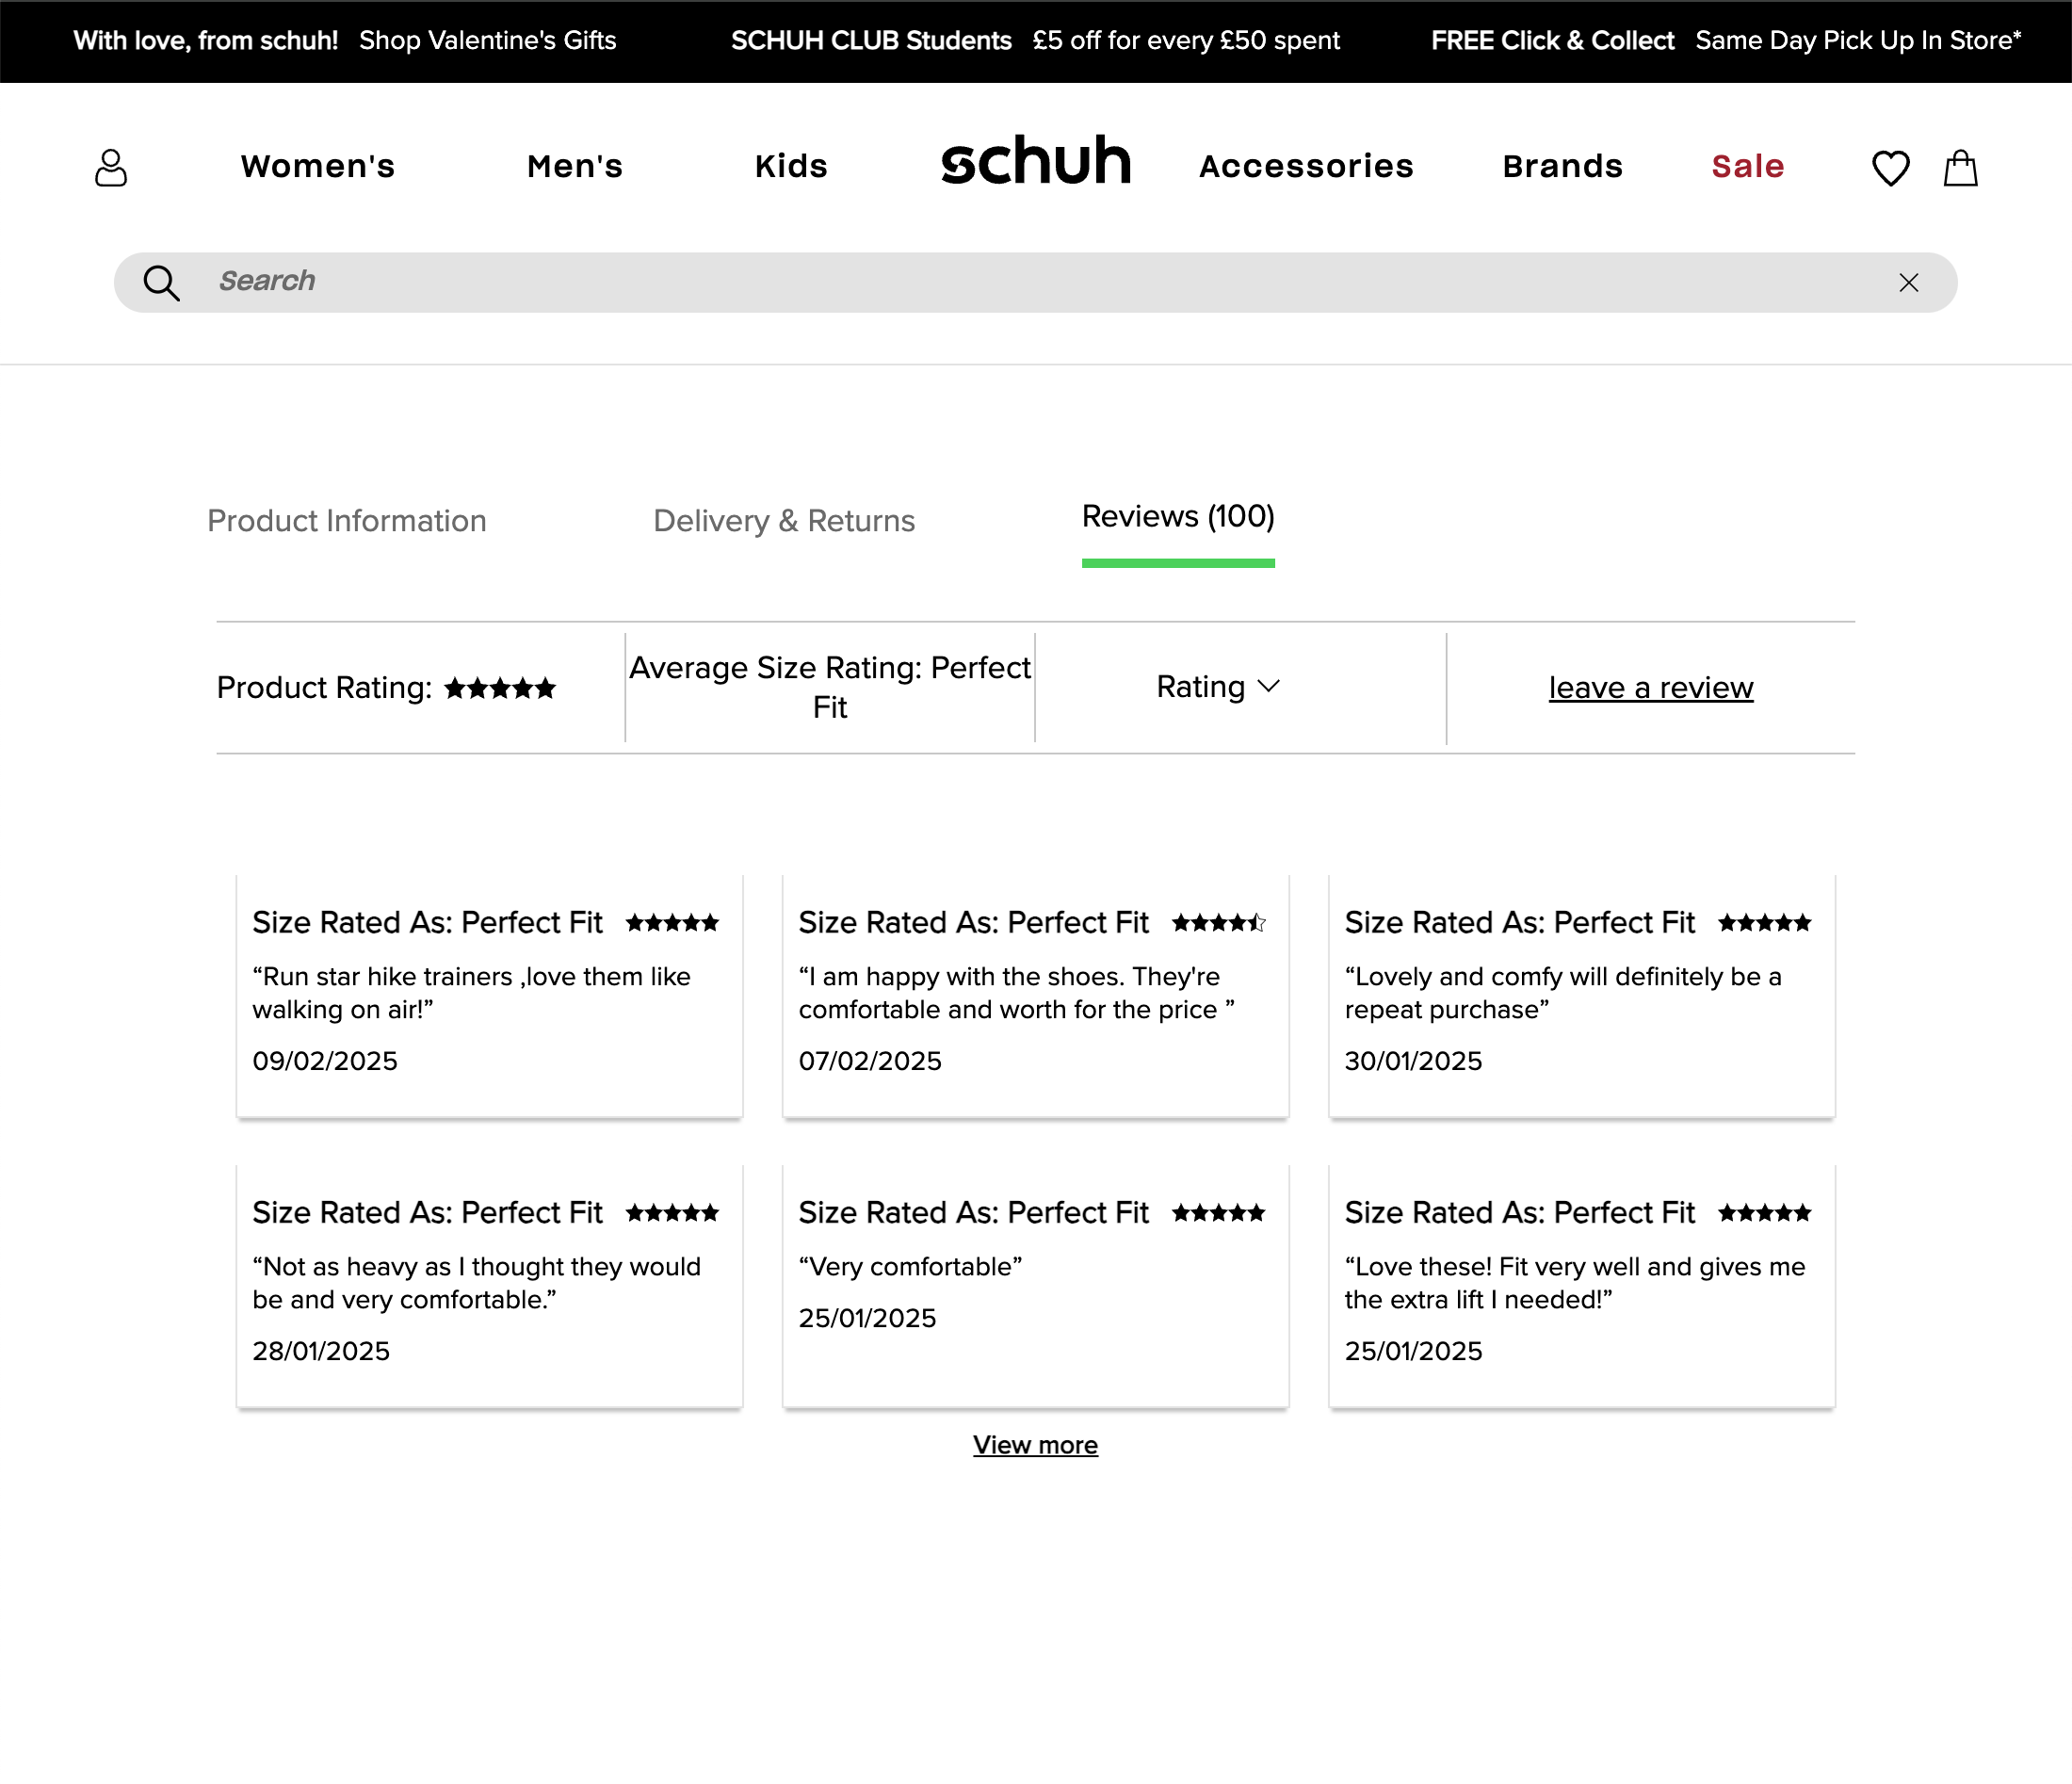Open the Sale section
Screen dimensions: 2072x1784
pos(1747,167)
